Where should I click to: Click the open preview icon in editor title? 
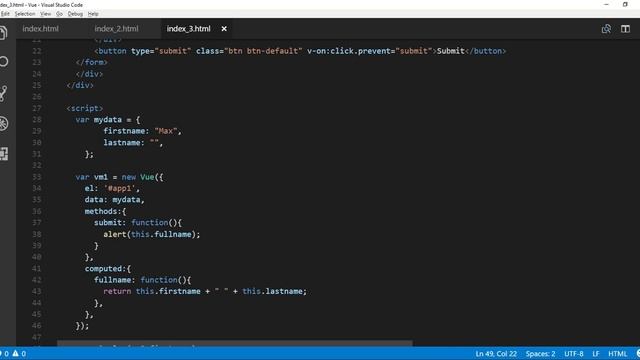[606, 29]
